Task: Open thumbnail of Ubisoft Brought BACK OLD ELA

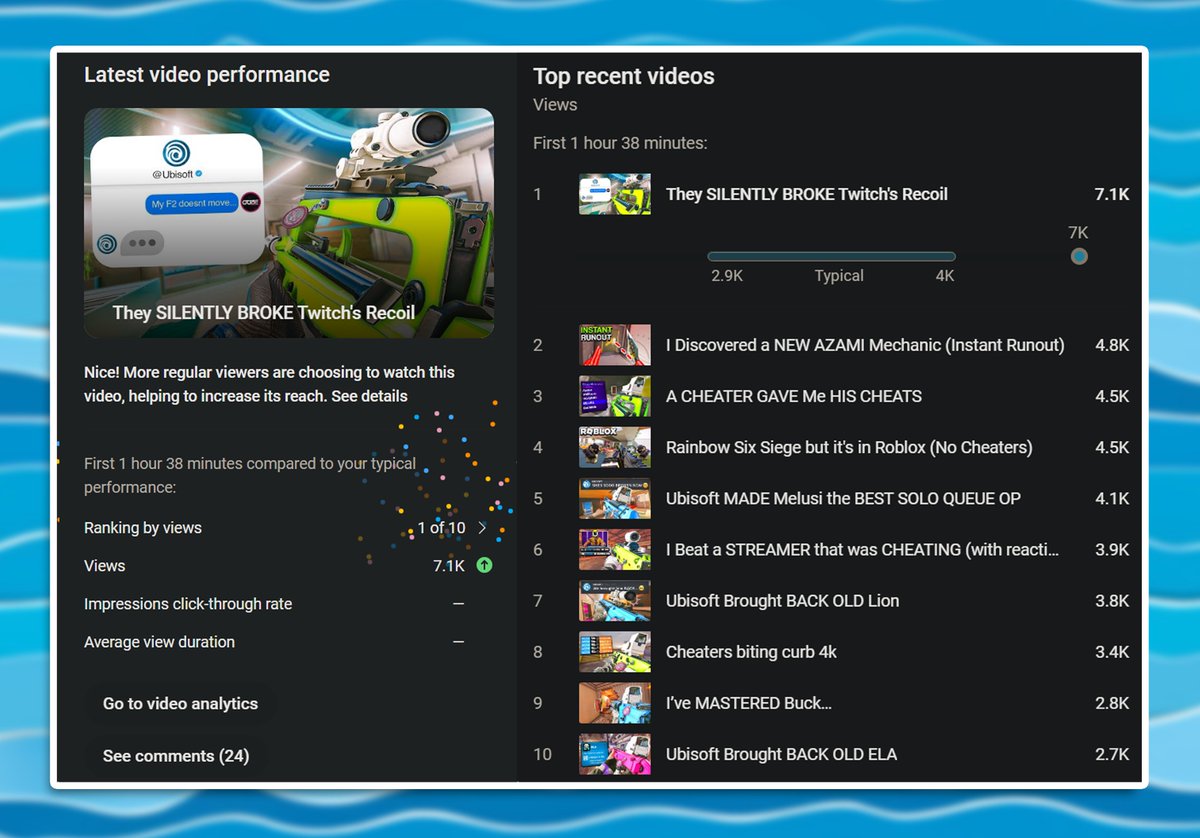Action: (x=615, y=754)
